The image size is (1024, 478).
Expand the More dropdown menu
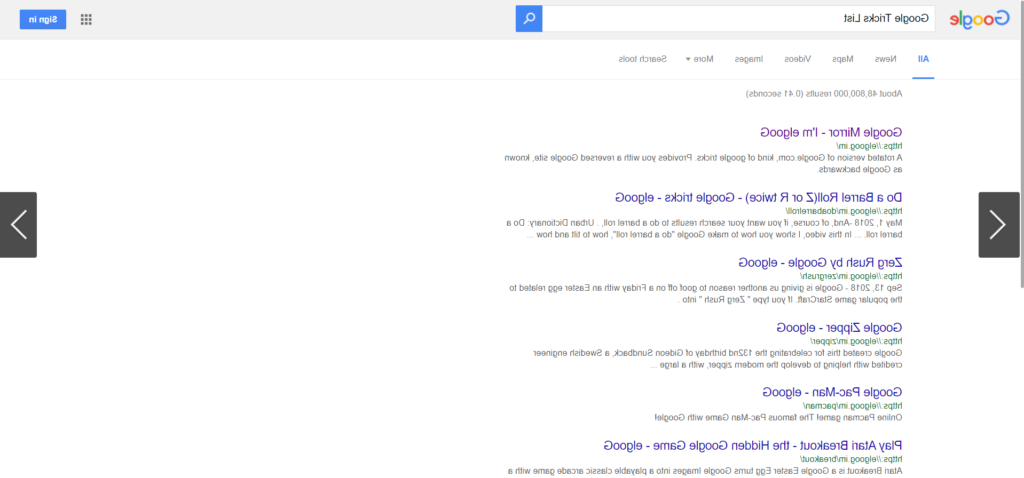699,59
